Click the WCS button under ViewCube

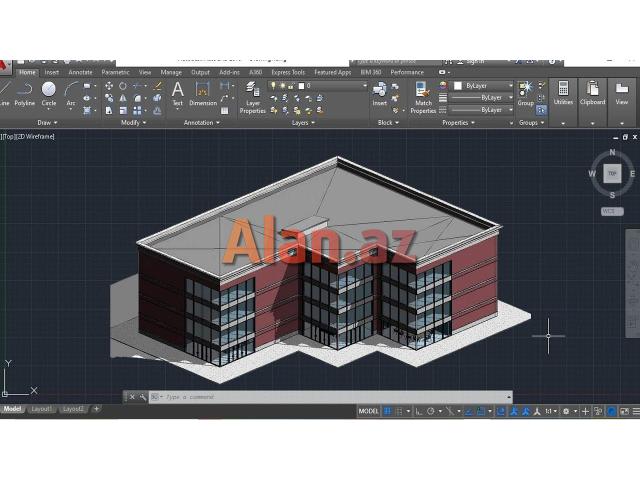612,211
